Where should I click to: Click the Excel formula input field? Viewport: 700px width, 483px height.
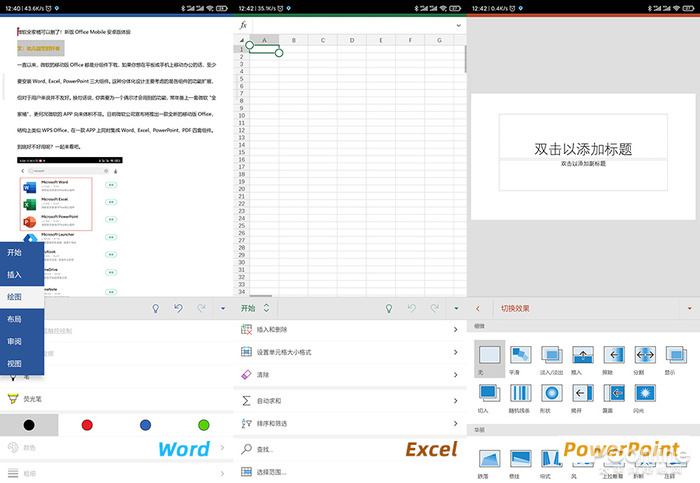tap(353, 25)
